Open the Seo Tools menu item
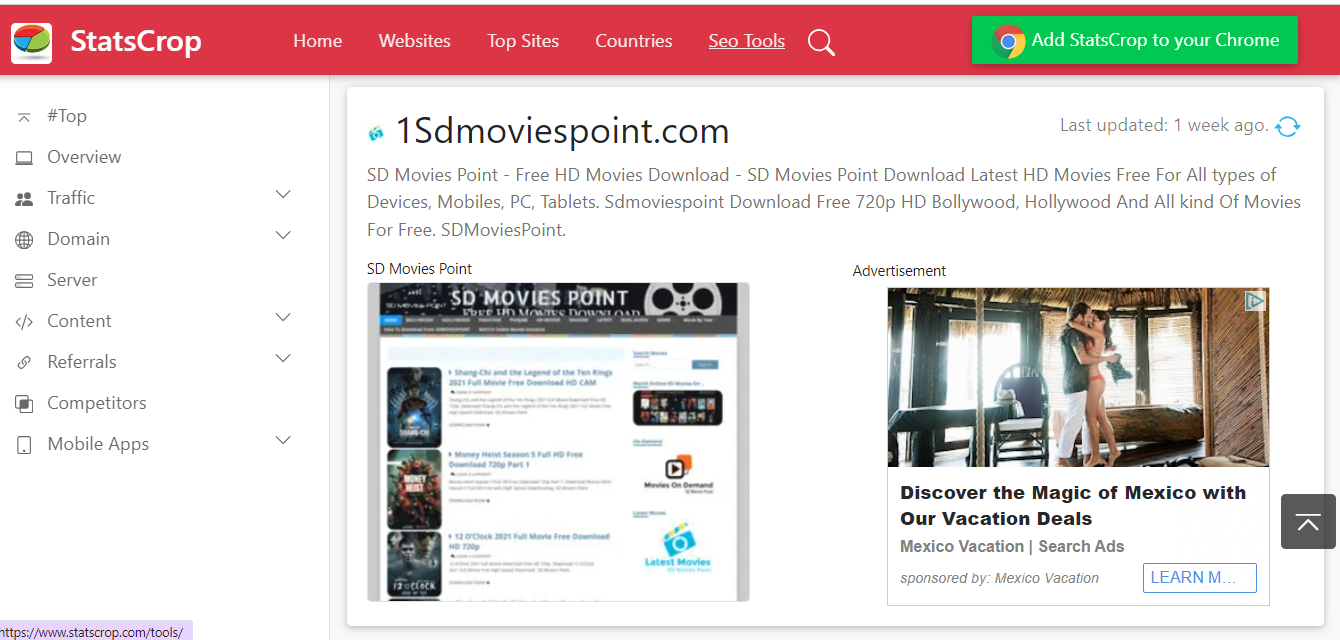Screen dimensions: 1340x640 click(747, 41)
